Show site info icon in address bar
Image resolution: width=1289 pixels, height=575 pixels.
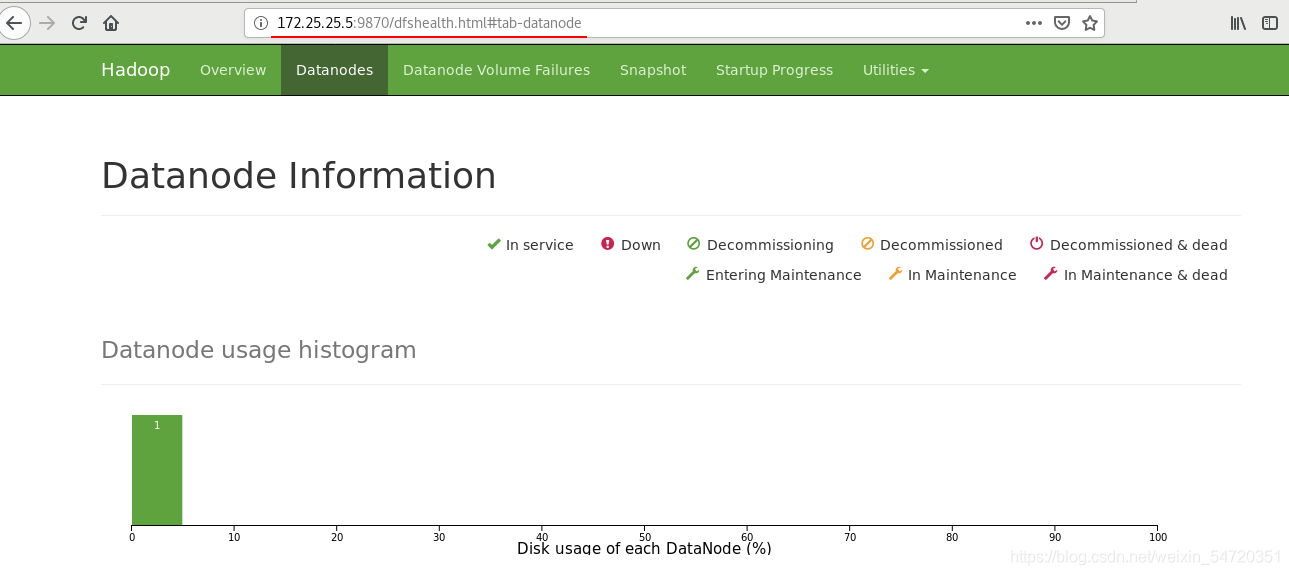click(x=260, y=23)
